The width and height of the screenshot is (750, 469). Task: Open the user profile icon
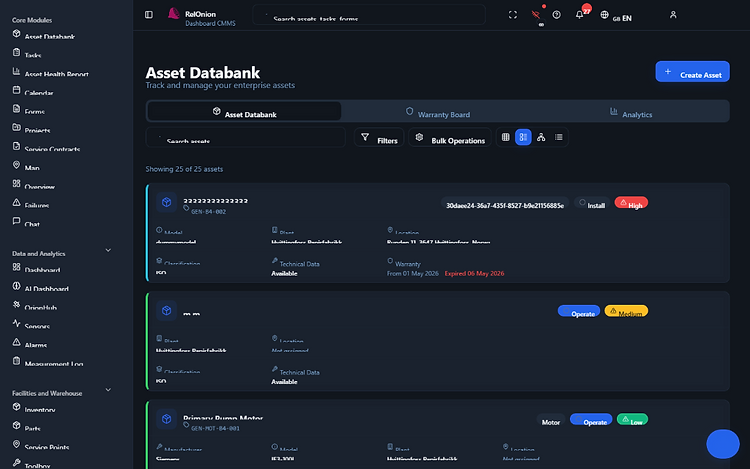[x=673, y=15]
